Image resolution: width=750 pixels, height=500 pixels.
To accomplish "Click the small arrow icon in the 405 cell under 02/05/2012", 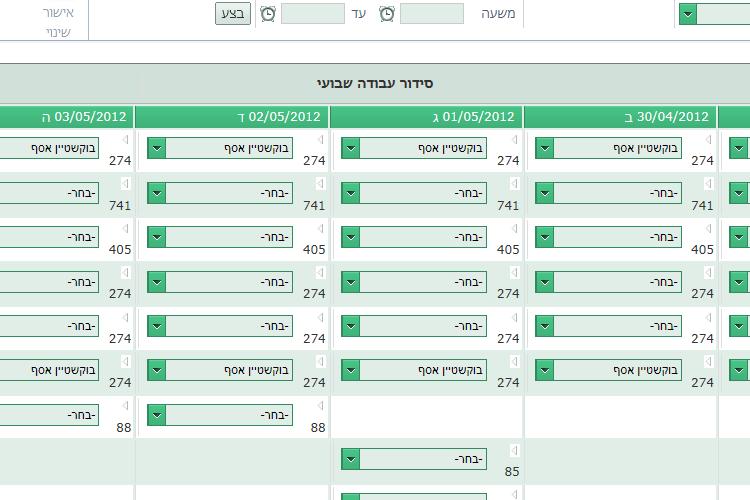I will click(x=320, y=228).
